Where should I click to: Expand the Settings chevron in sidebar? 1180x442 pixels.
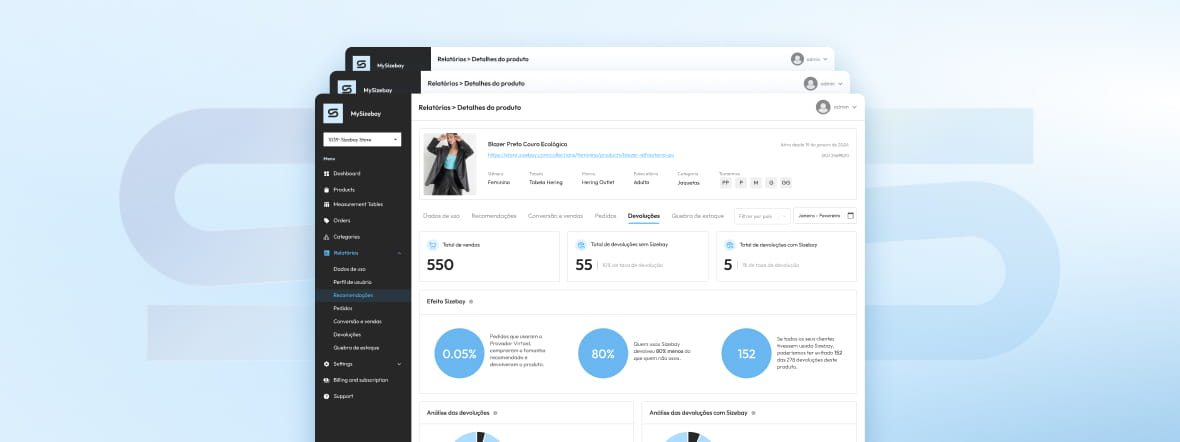[399, 364]
